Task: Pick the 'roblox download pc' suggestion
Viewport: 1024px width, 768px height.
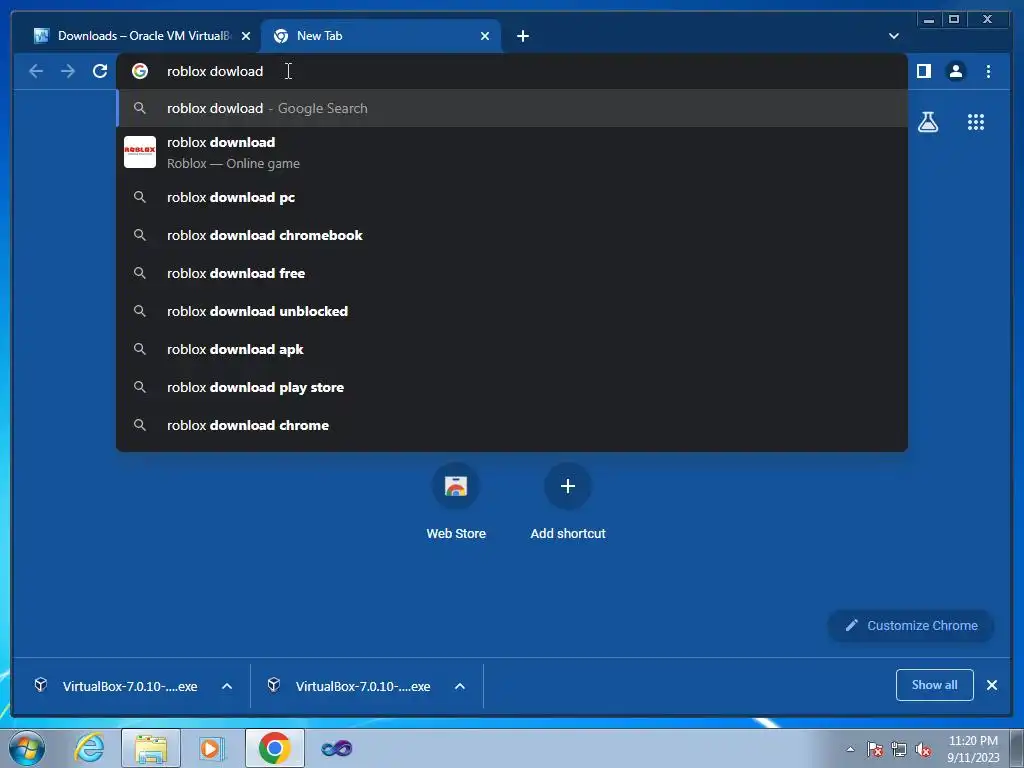Action: [512, 197]
